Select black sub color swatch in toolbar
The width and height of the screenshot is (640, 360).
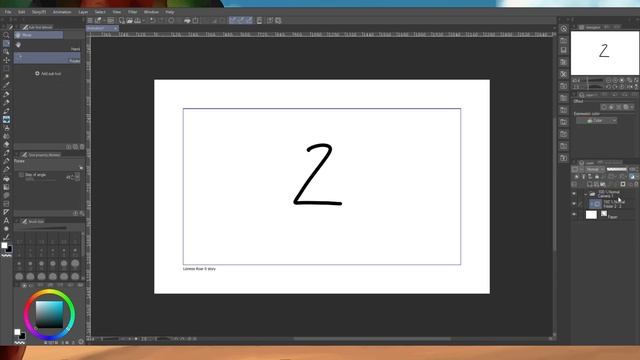click(x=9, y=249)
